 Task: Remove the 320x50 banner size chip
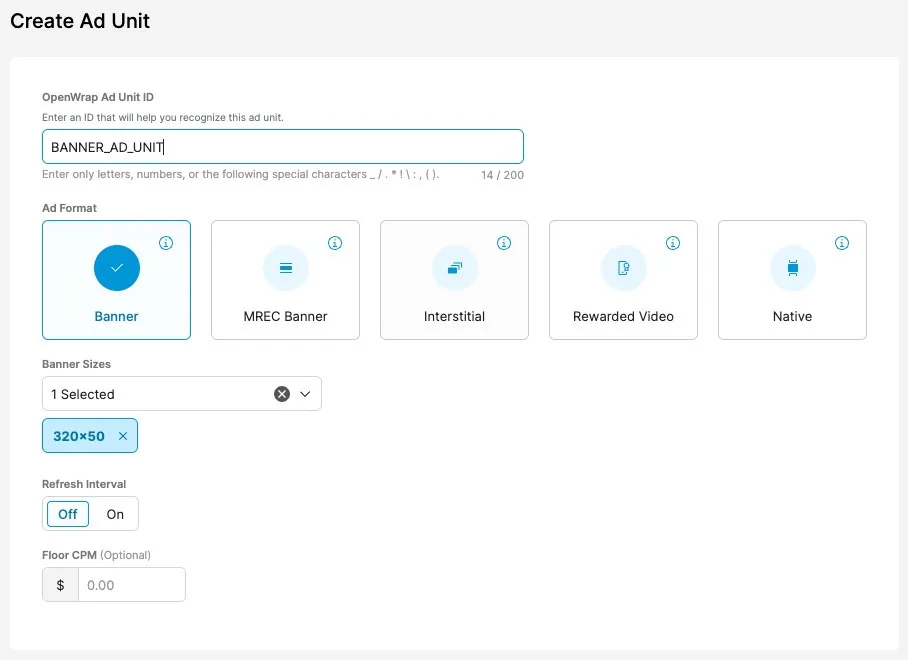124,435
